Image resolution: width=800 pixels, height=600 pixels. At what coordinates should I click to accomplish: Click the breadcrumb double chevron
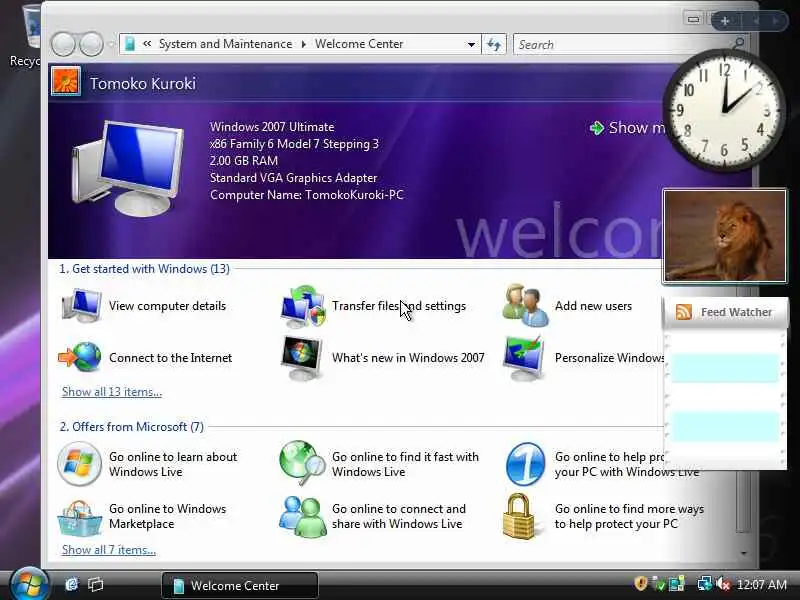(x=147, y=44)
